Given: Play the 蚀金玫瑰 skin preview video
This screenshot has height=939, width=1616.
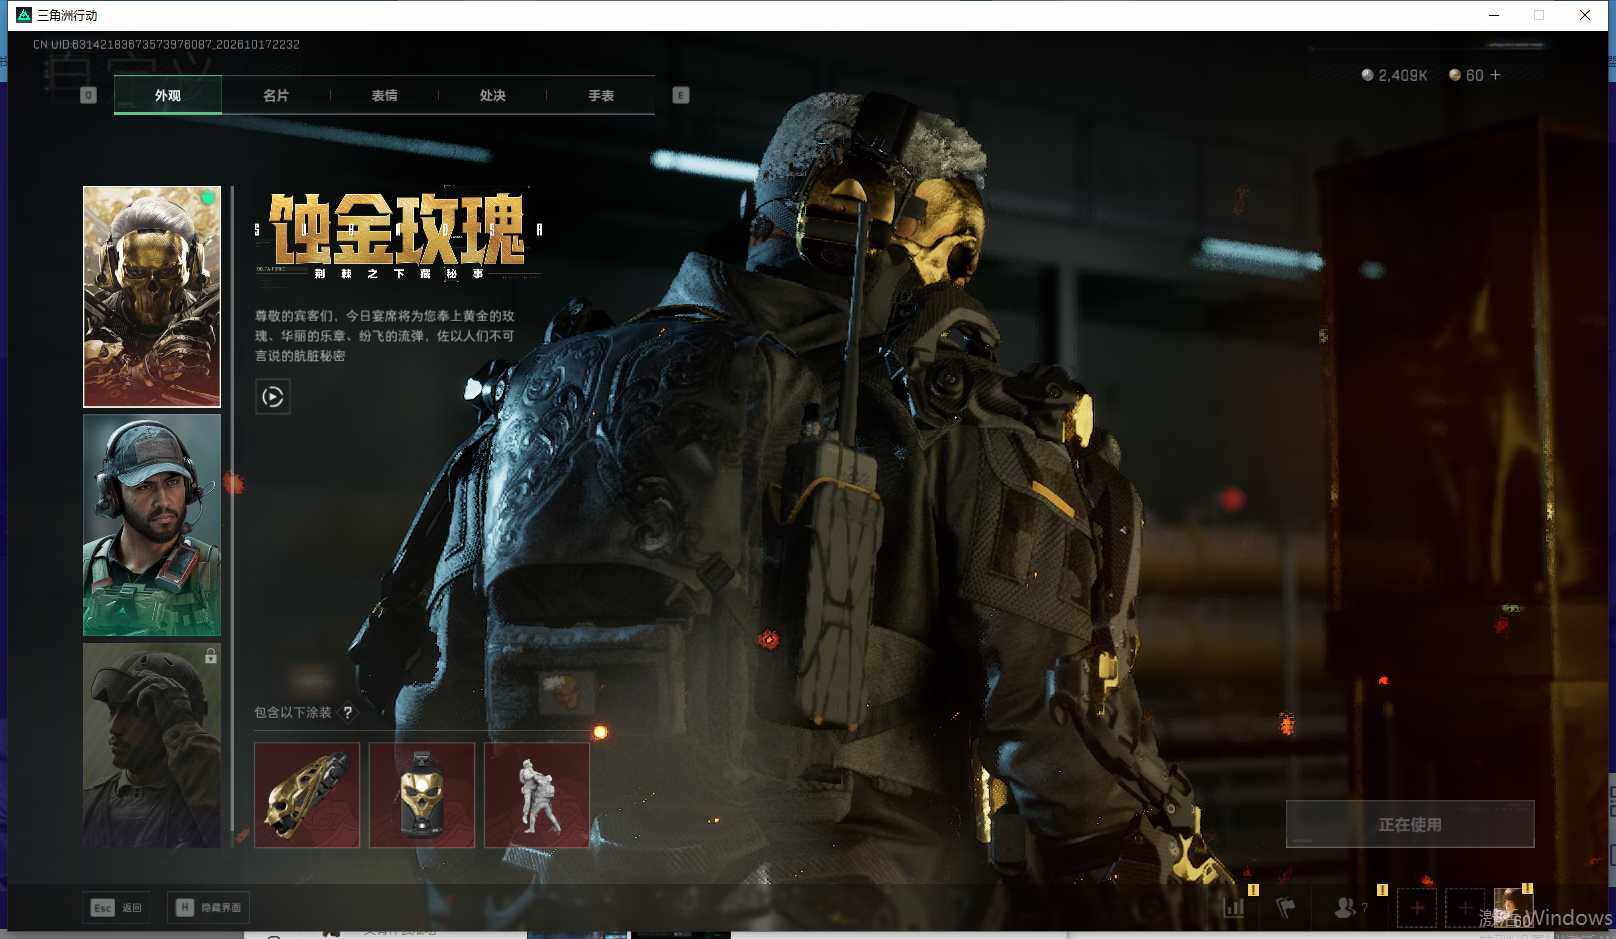Looking at the screenshot, I should click(x=273, y=397).
